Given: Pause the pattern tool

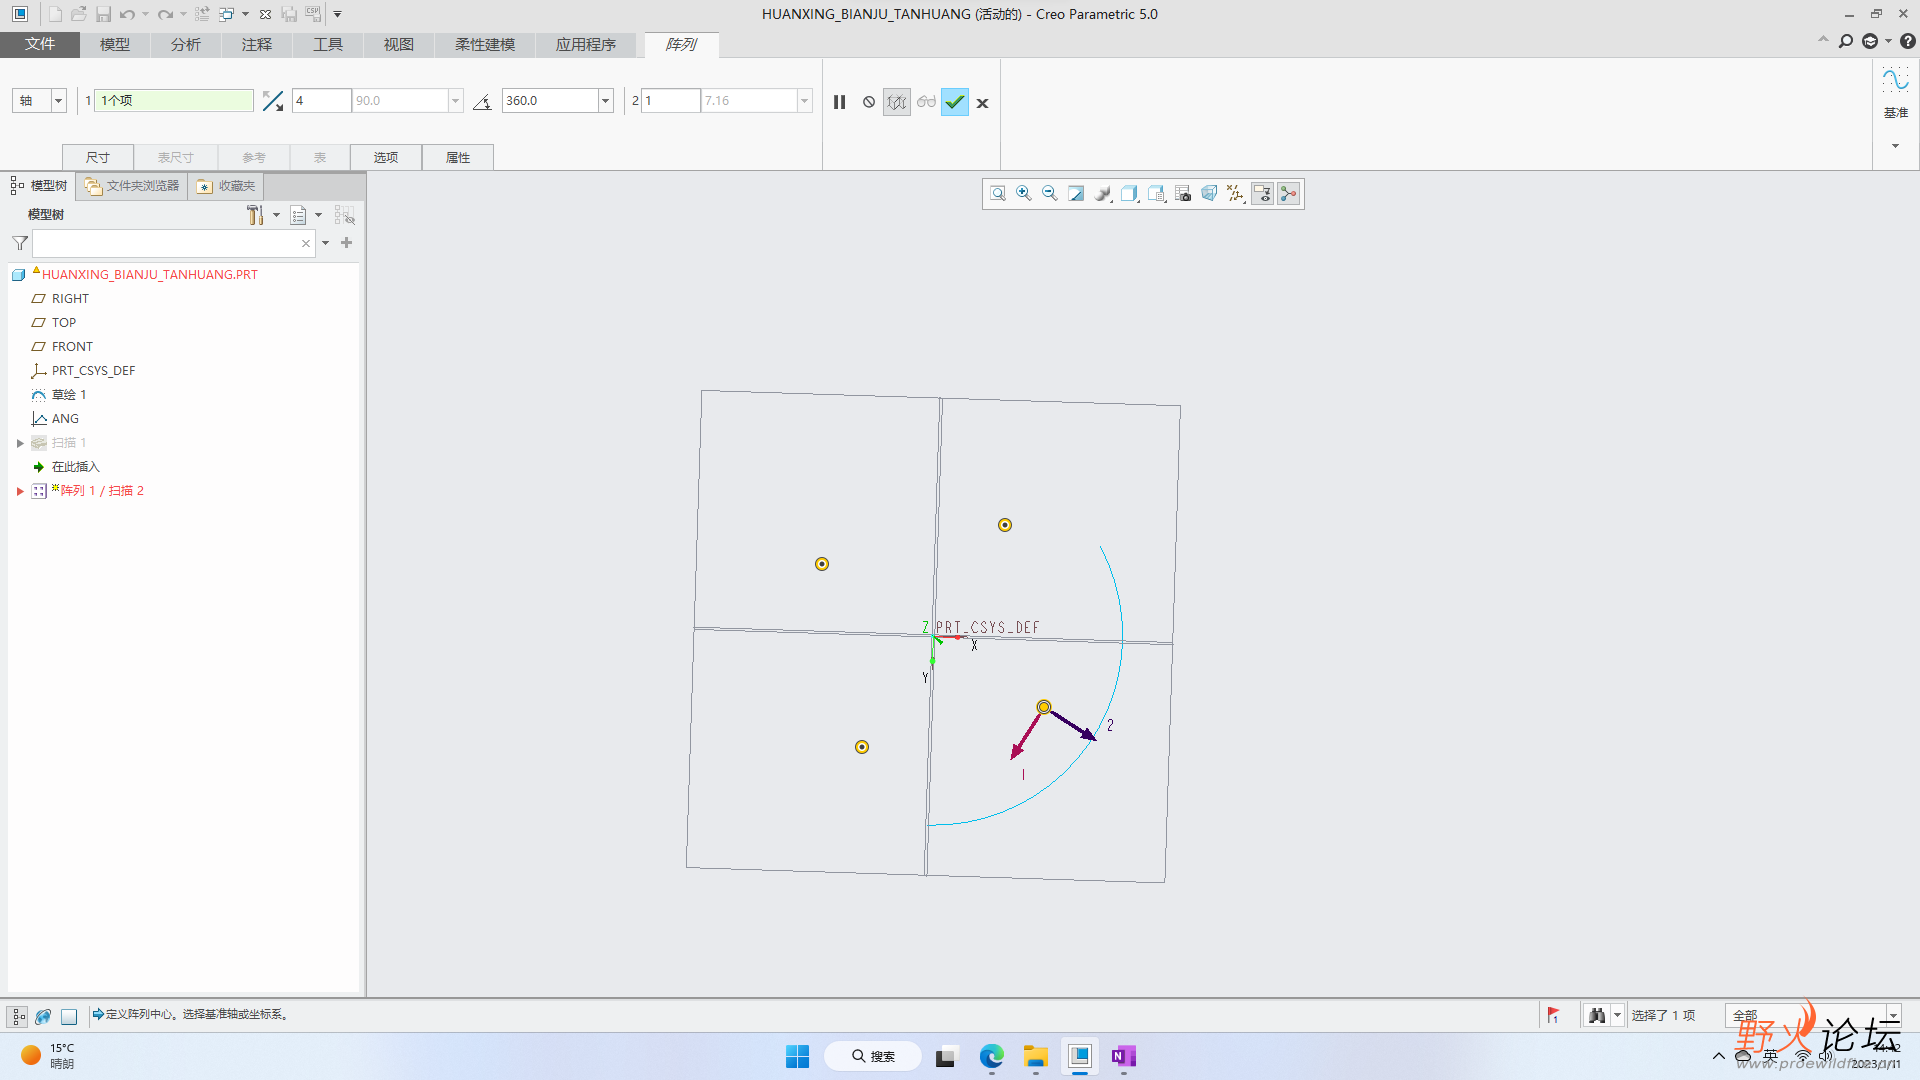Looking at the screenshot, I should 840,102.
